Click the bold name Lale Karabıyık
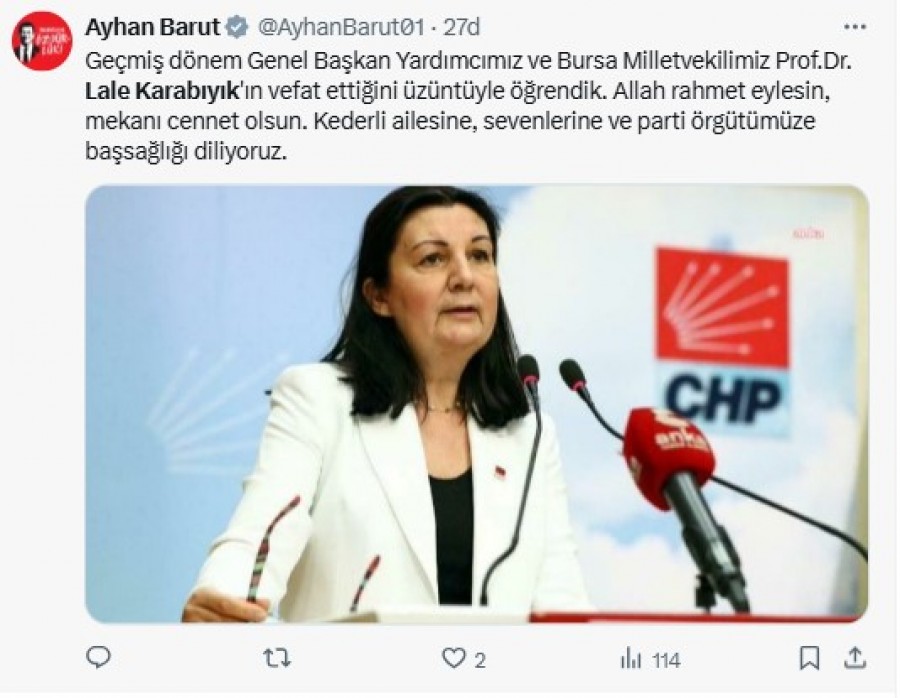 click(x=162, y=91)
